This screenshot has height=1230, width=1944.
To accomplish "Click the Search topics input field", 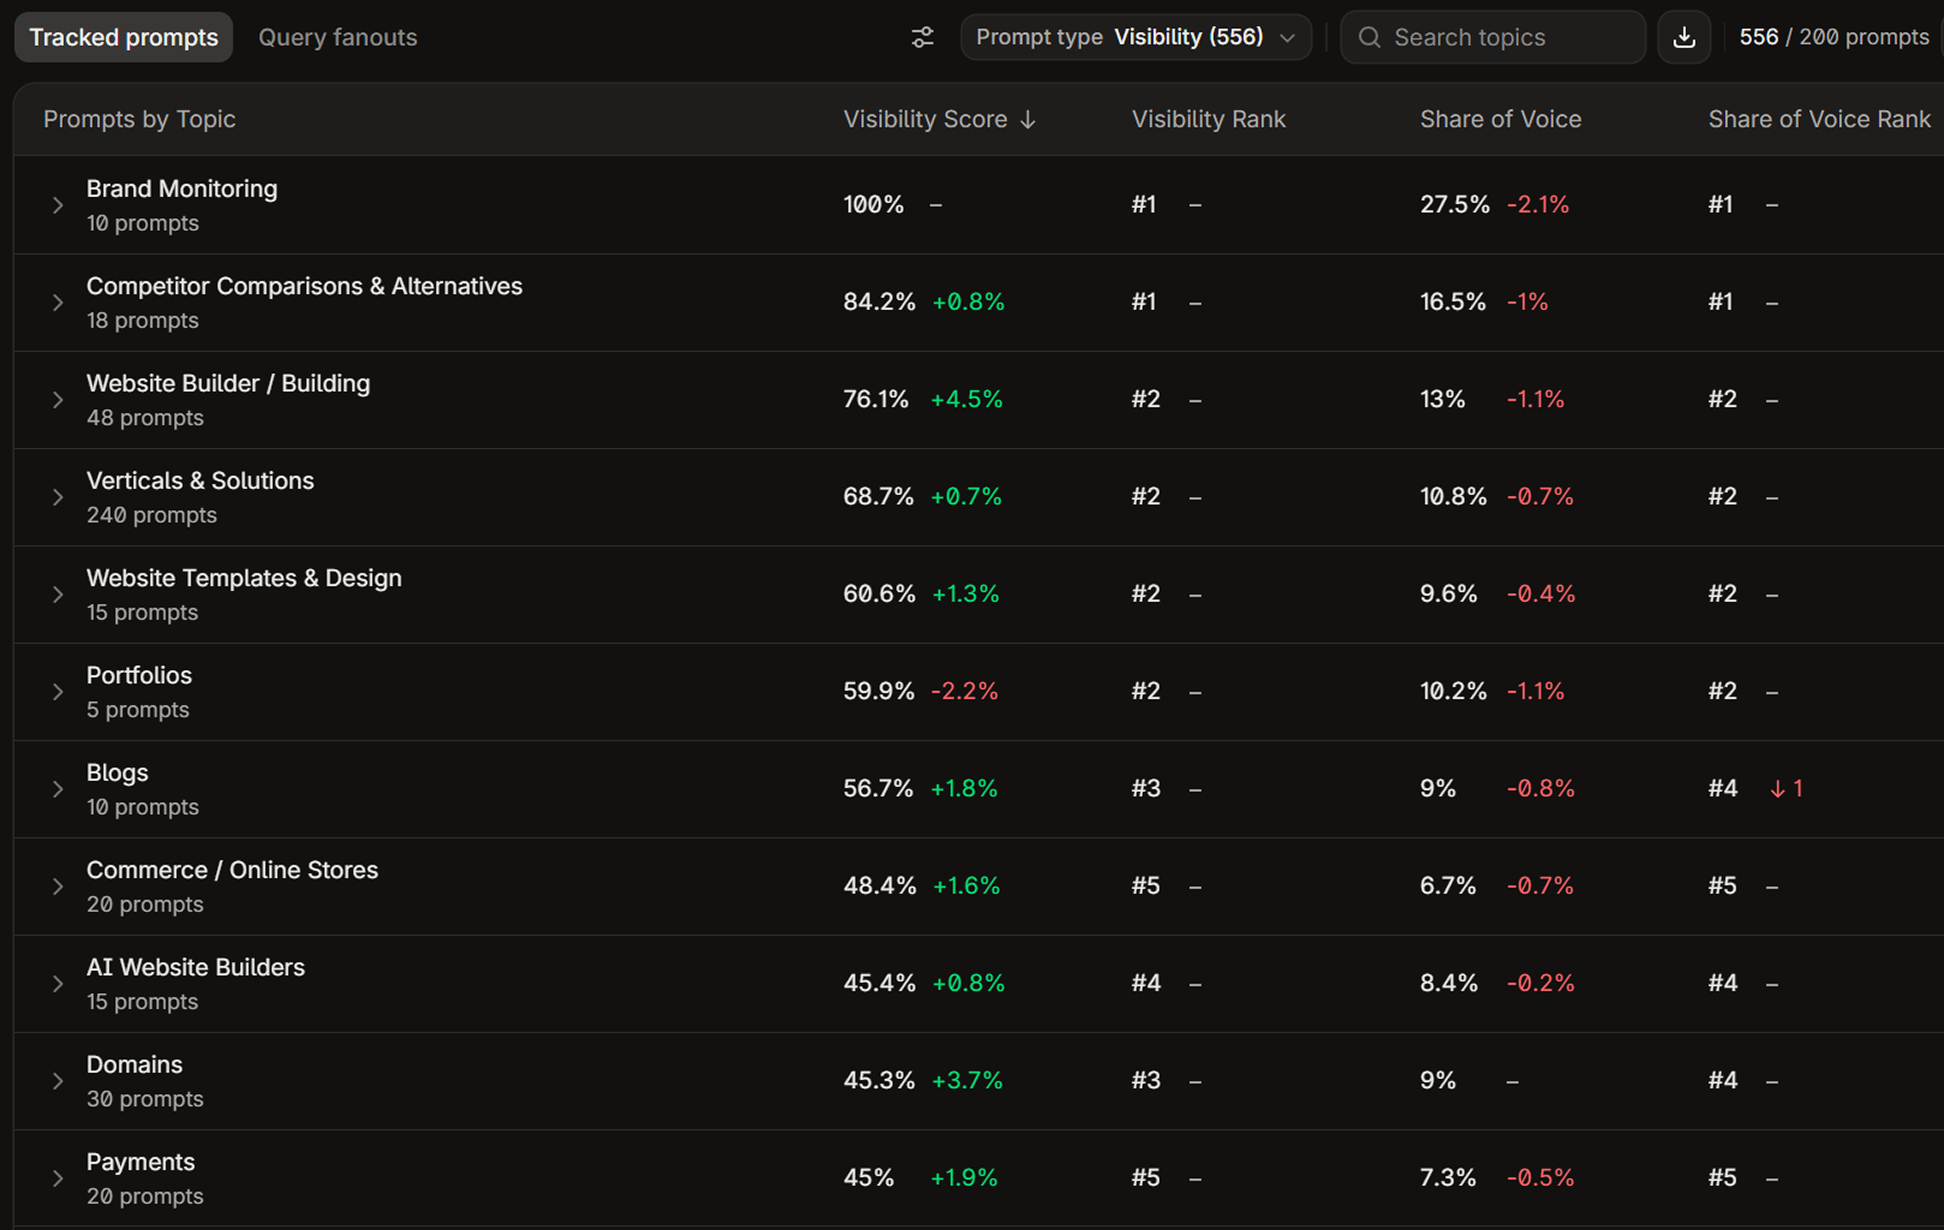I will (1493, 37).
